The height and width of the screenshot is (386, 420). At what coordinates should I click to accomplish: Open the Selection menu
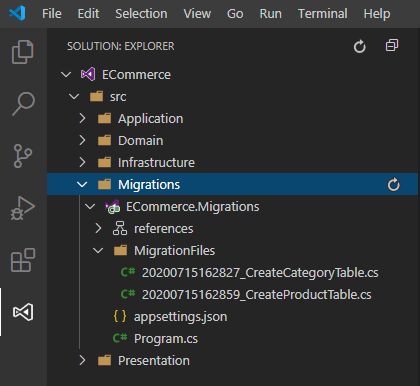tap(141, 14)
